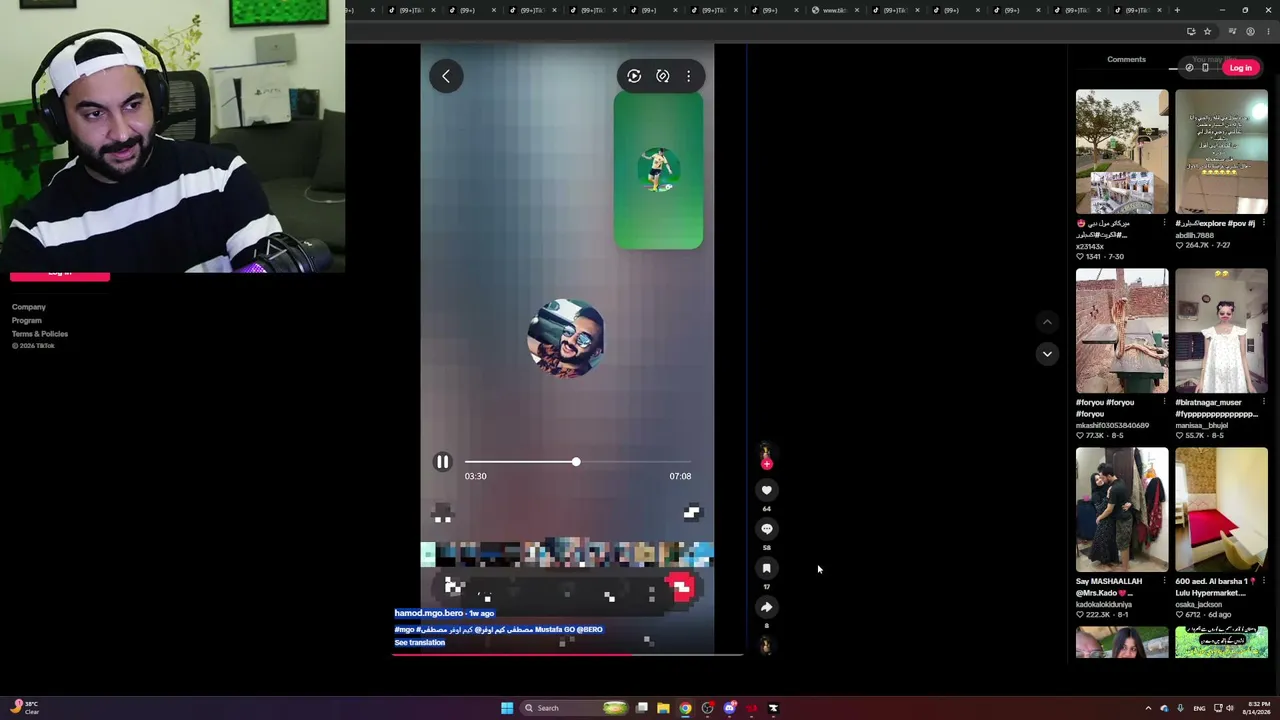The height and width of the screenshot is (720, 1280).
Task: Open manisaa__bhujel video thumbnail
Action: [x=1221, y=331]
